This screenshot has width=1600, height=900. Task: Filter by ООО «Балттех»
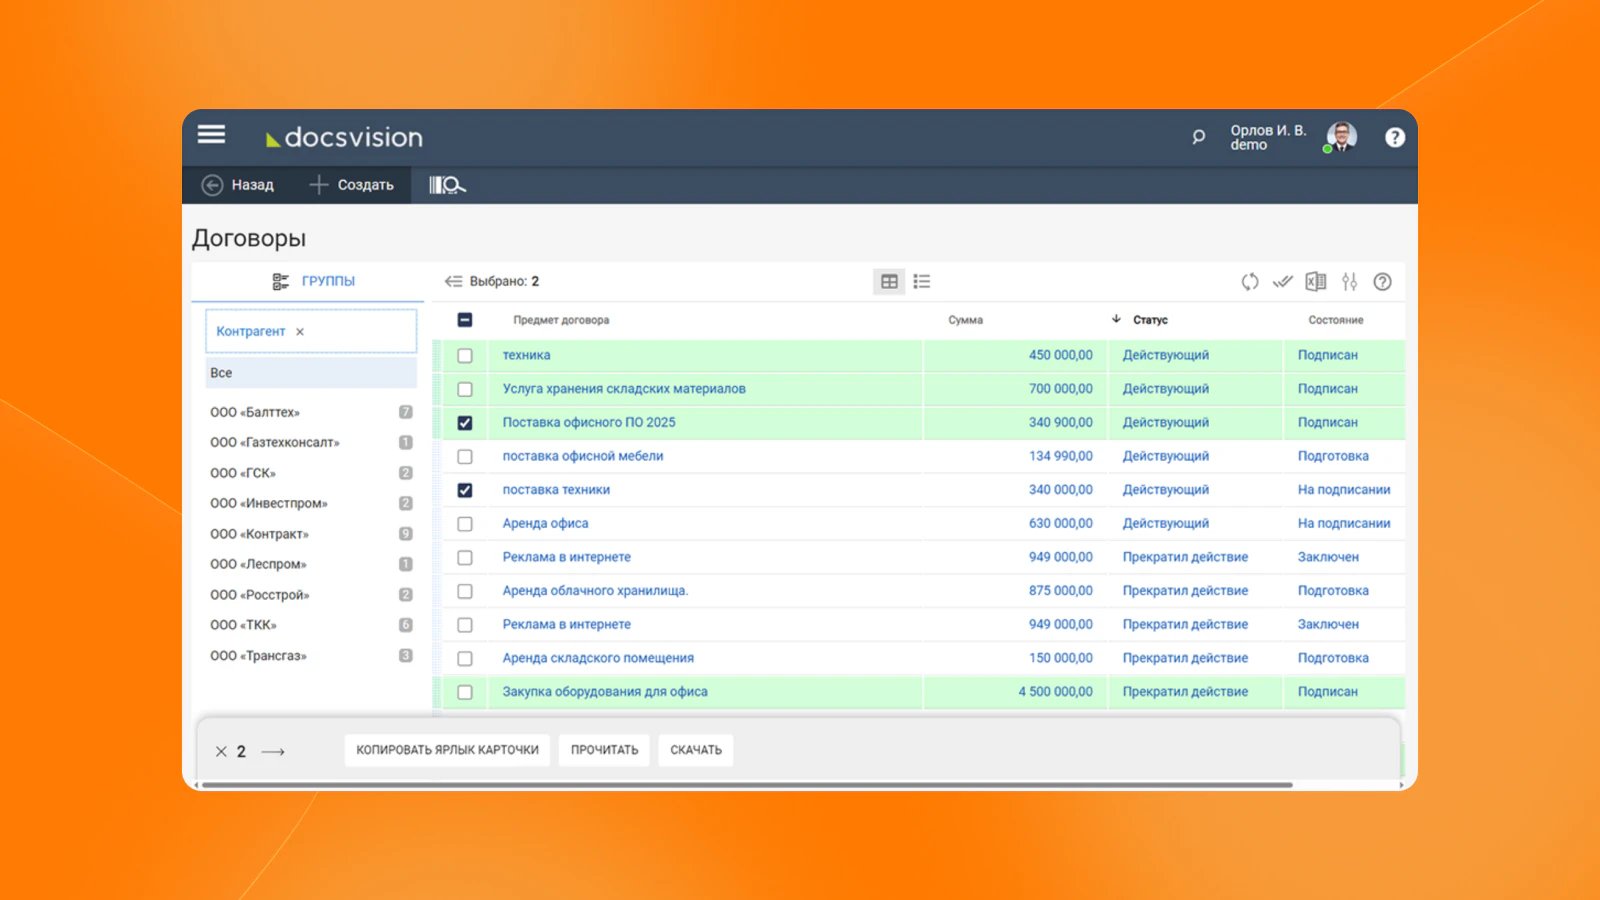pos(311,412)
